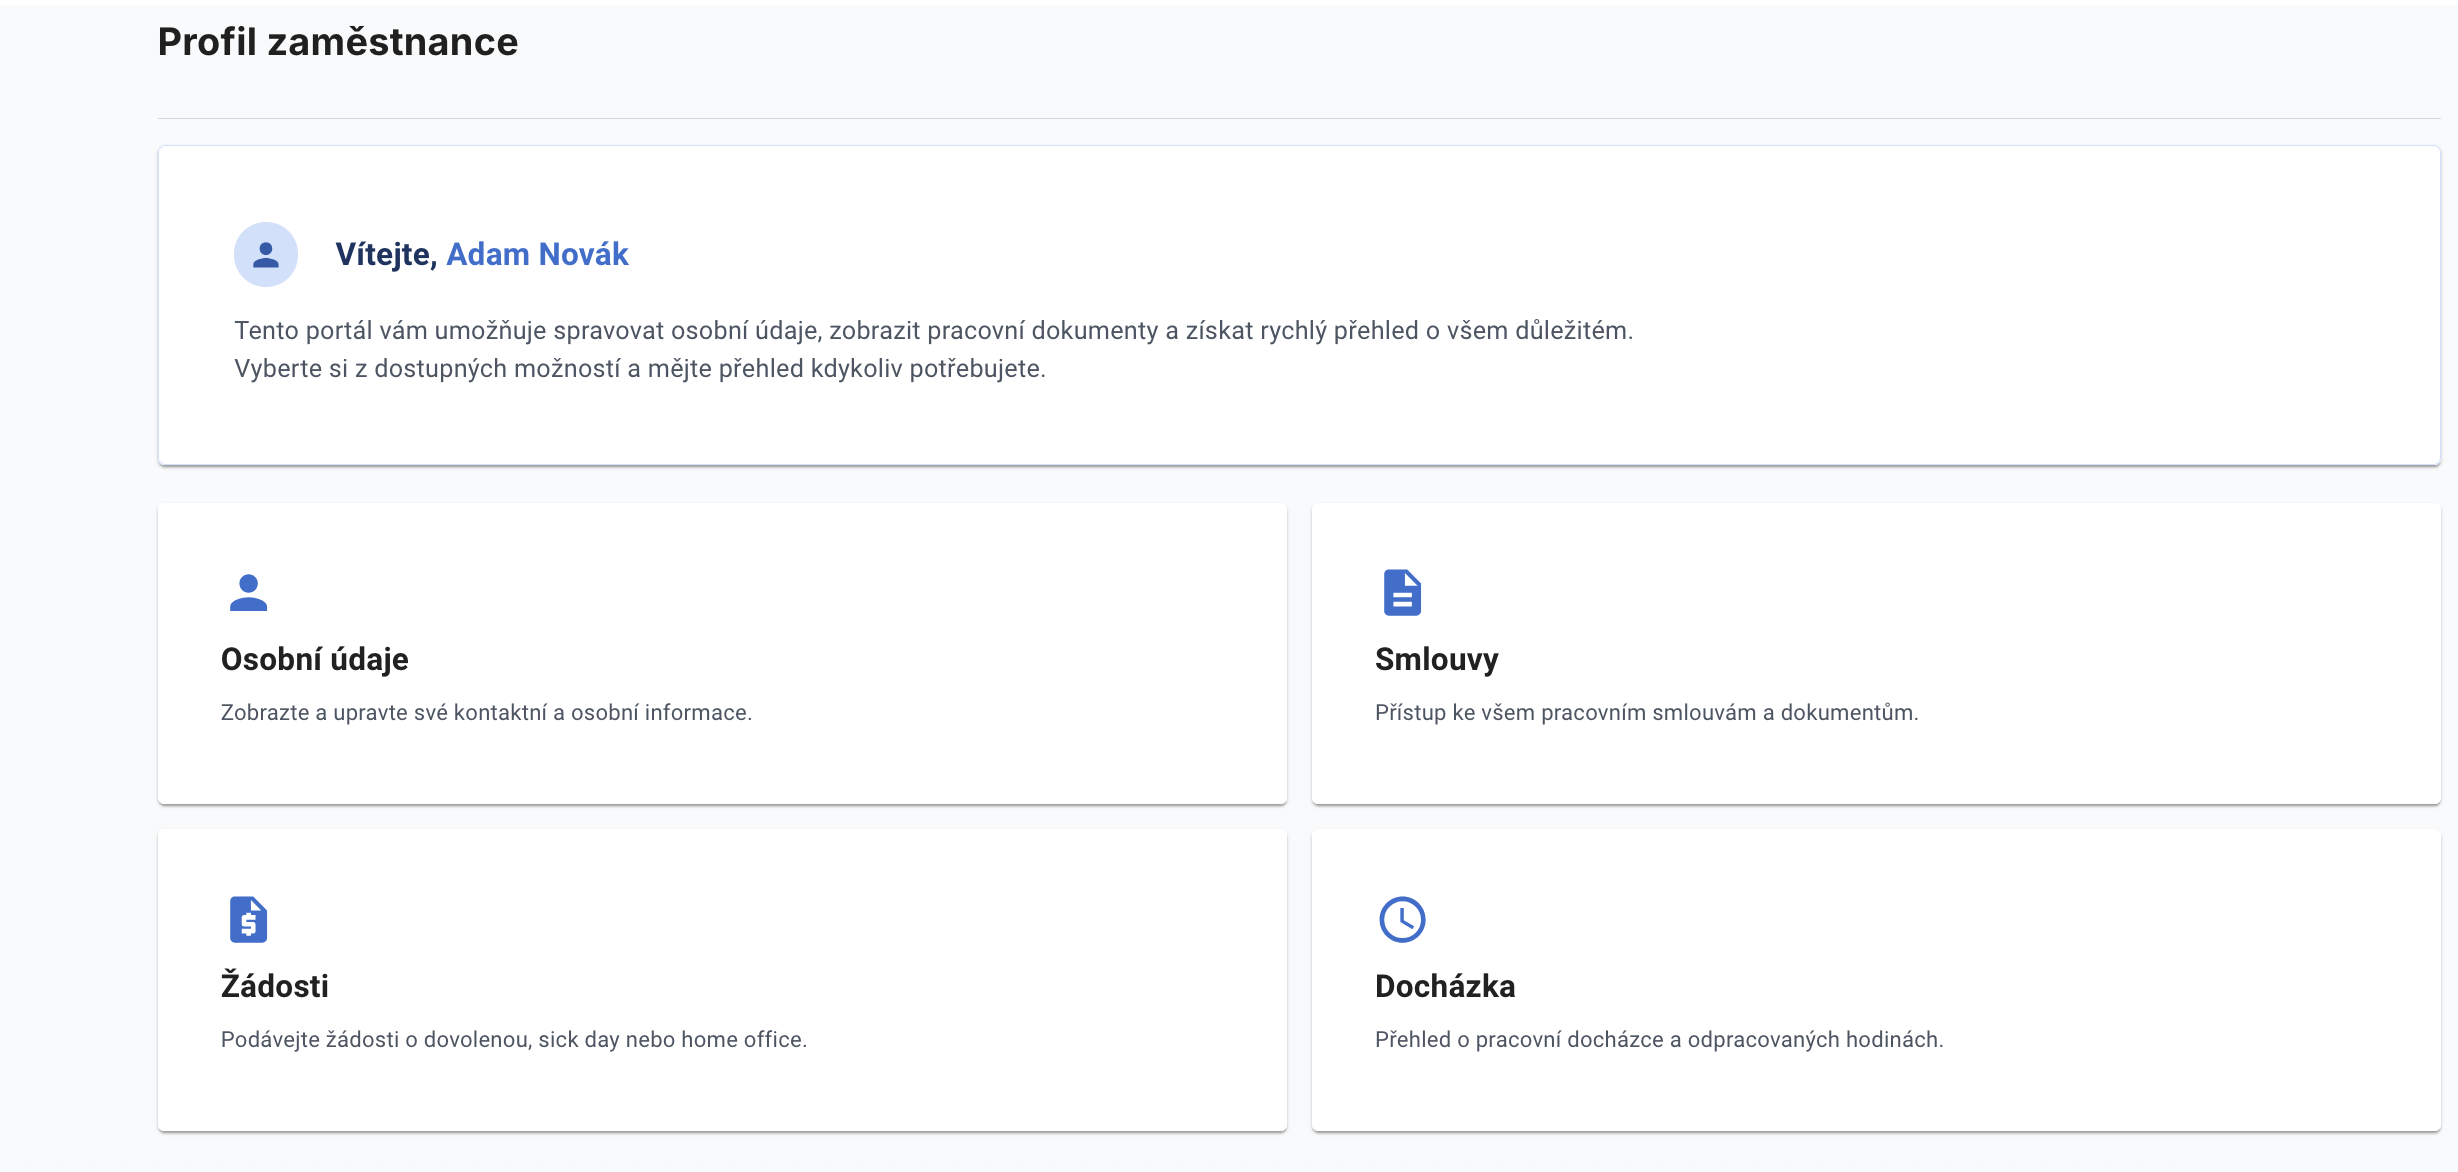
Task: Click the 'Podávejte žádosti o dovolenou' description
Action: (x=513, y=1040)
